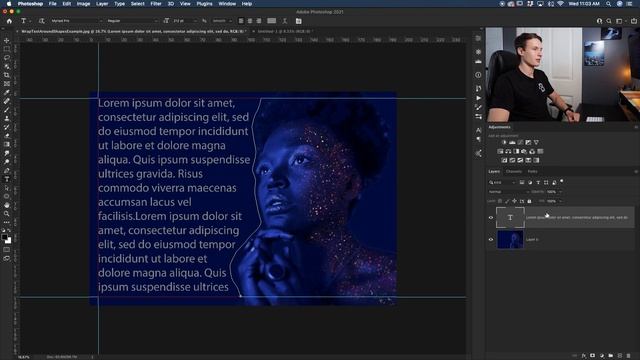Toggle text orientation in options bar
Image resolution: width=640 pixels, height=360 pixels.
(42, 21)
